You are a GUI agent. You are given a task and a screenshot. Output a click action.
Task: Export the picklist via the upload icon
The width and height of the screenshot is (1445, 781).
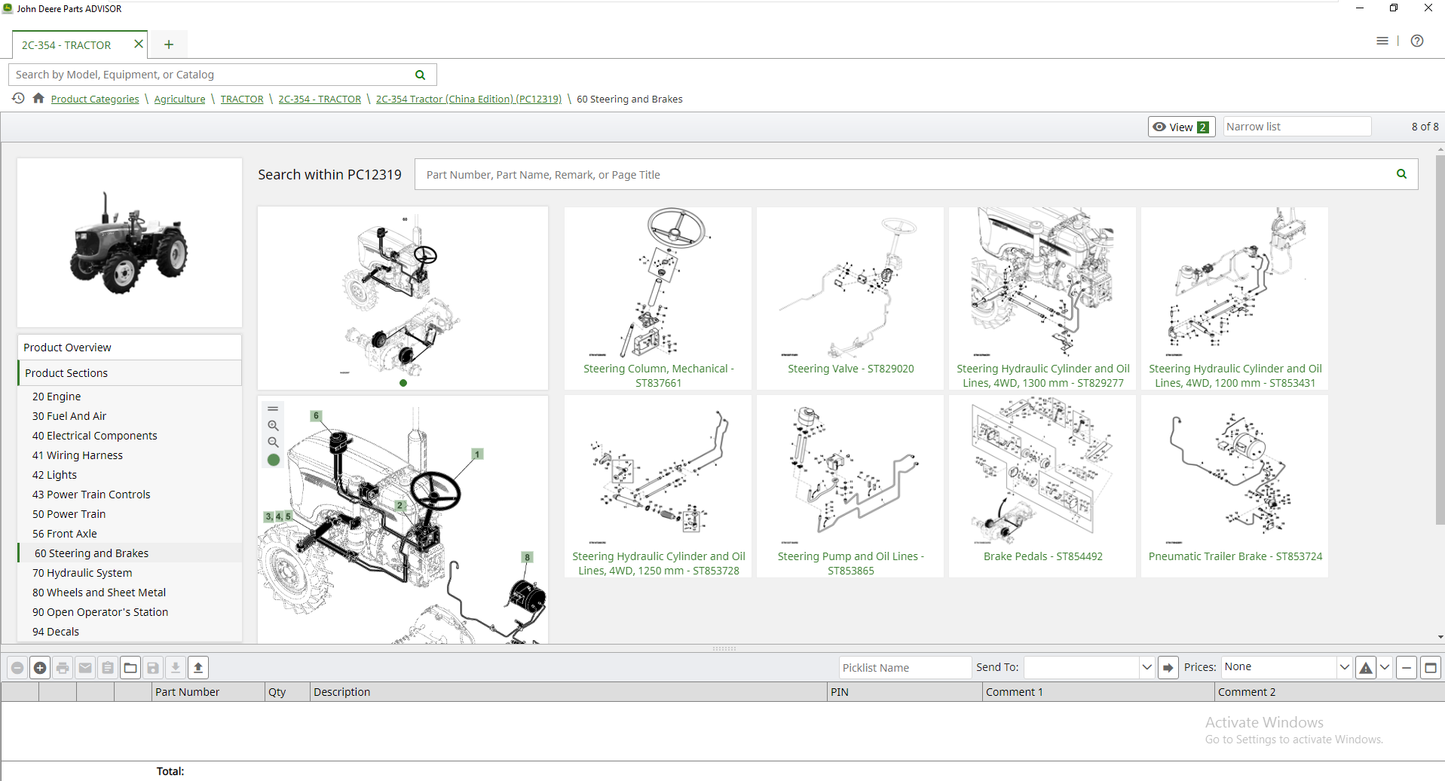coord(198,667)
